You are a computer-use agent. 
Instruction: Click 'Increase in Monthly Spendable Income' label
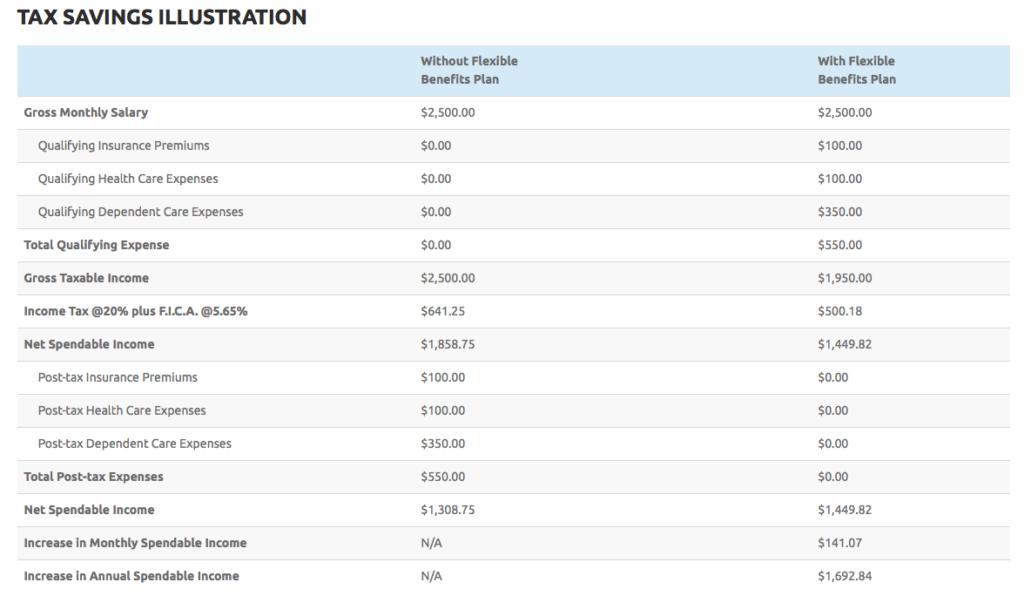point(135,543)
